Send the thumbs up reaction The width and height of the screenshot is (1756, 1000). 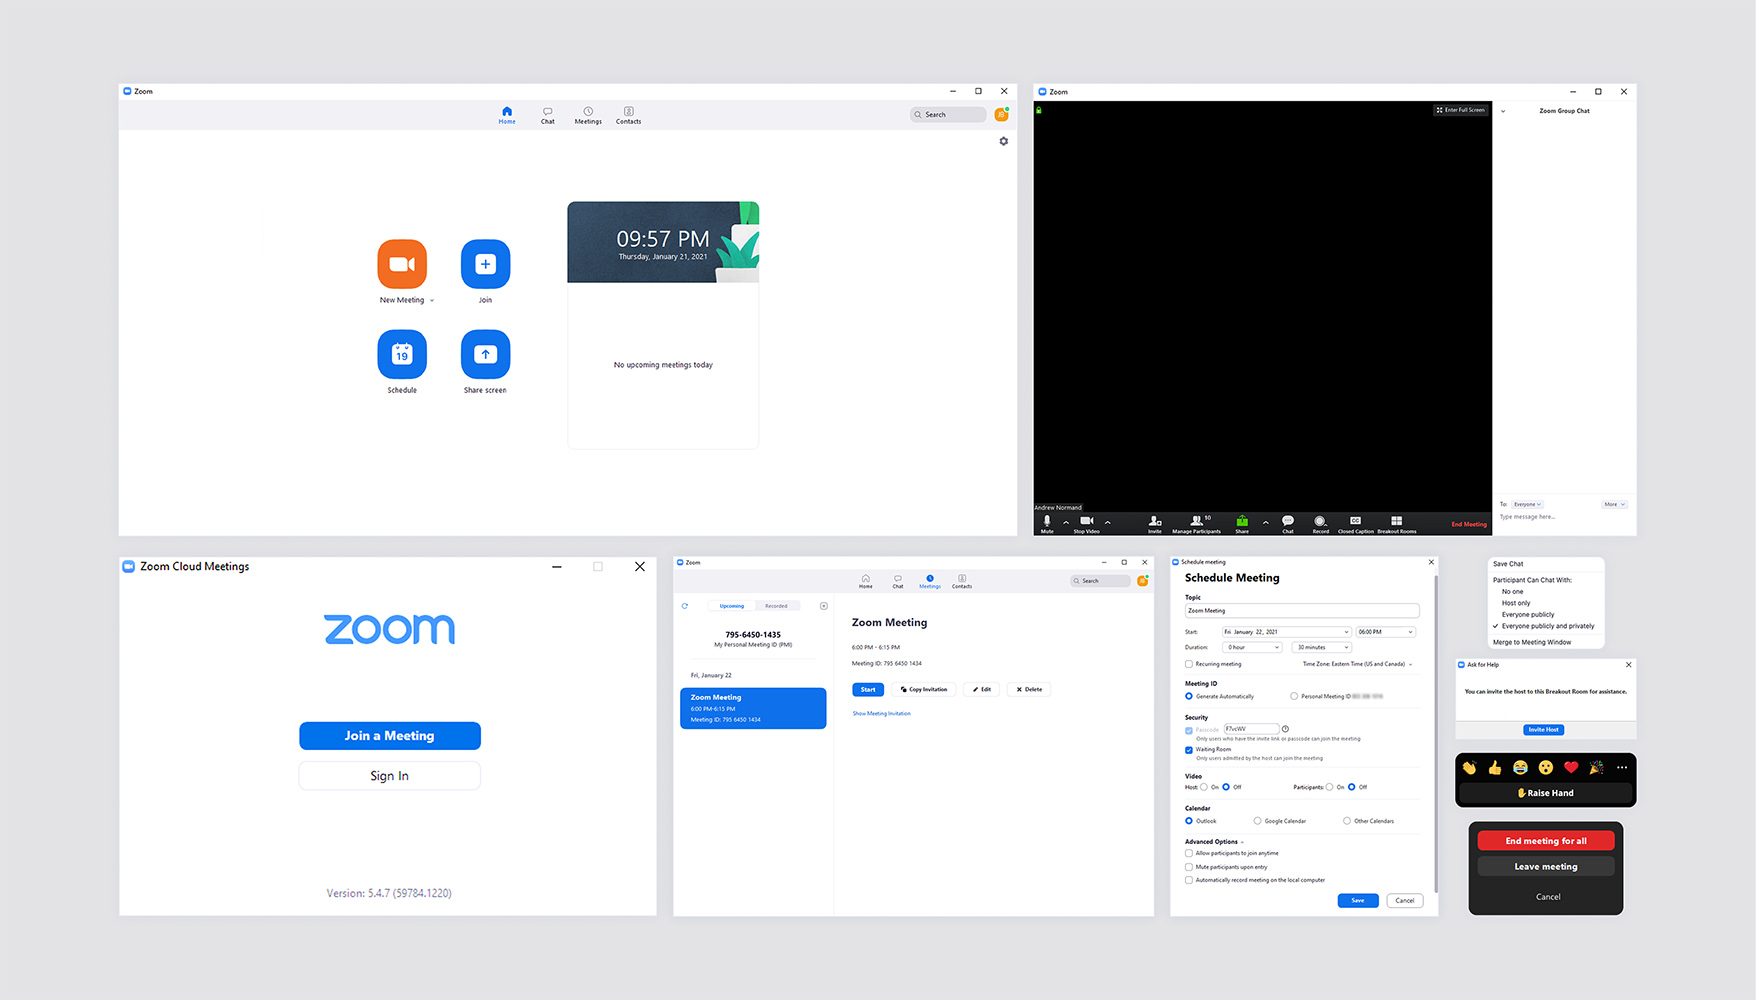[x=1495, y=768]
